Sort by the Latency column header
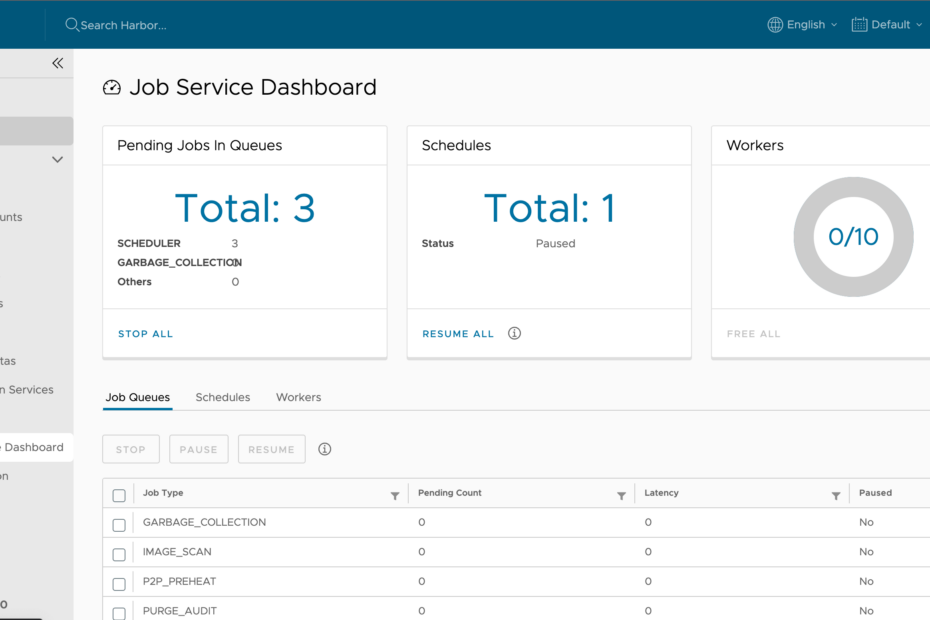 (661, 492)
